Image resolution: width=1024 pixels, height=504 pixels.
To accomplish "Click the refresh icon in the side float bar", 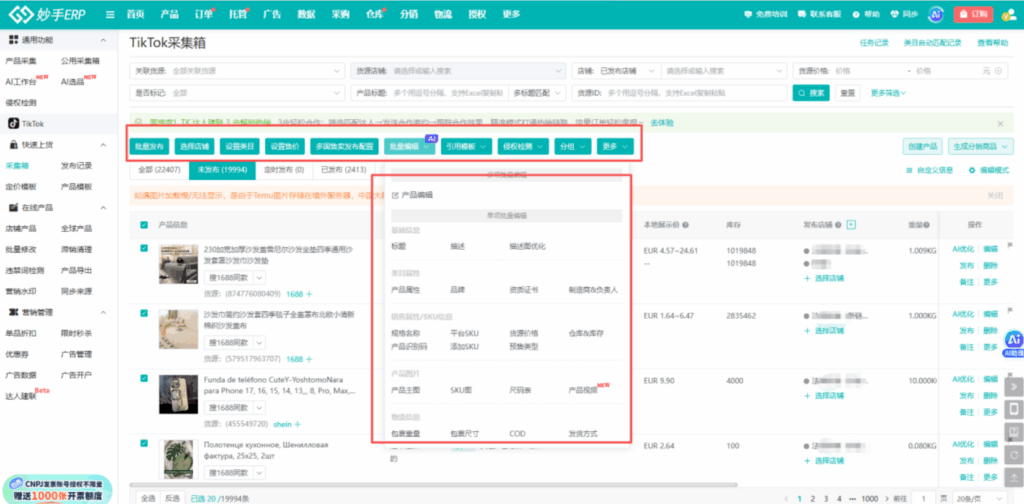I will (1014, 454).
